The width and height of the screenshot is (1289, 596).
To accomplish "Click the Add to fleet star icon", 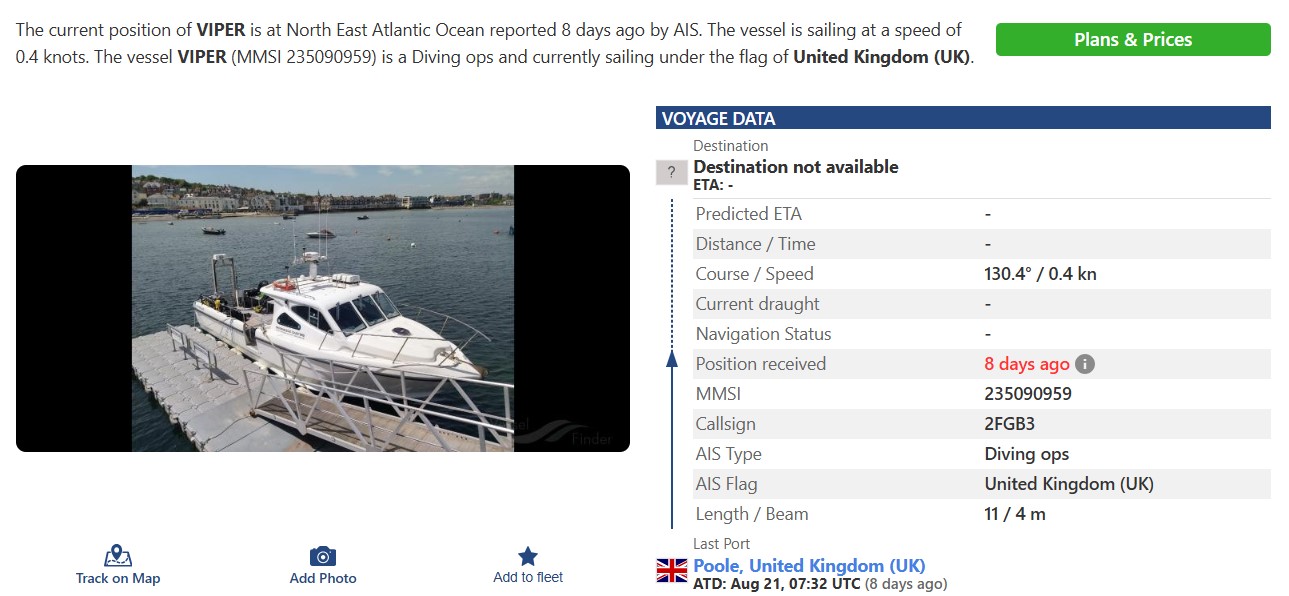I will pyautogui.click(x=528, y=556).
